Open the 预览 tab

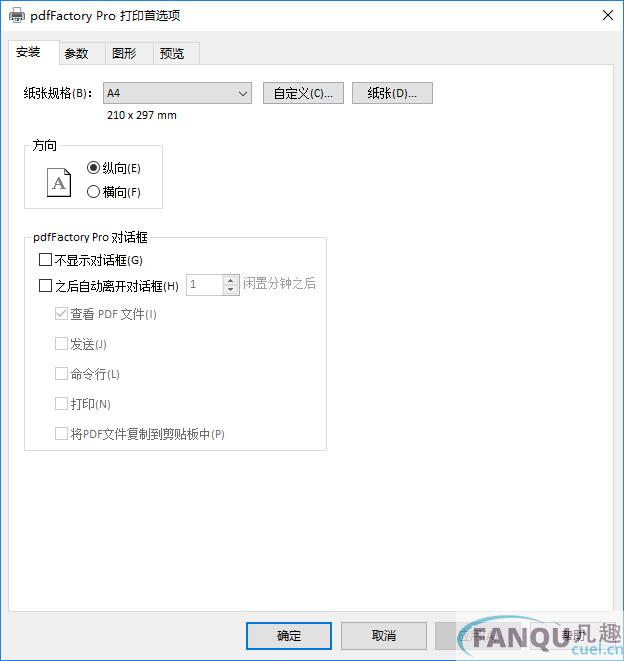click(x=172, y=54)
